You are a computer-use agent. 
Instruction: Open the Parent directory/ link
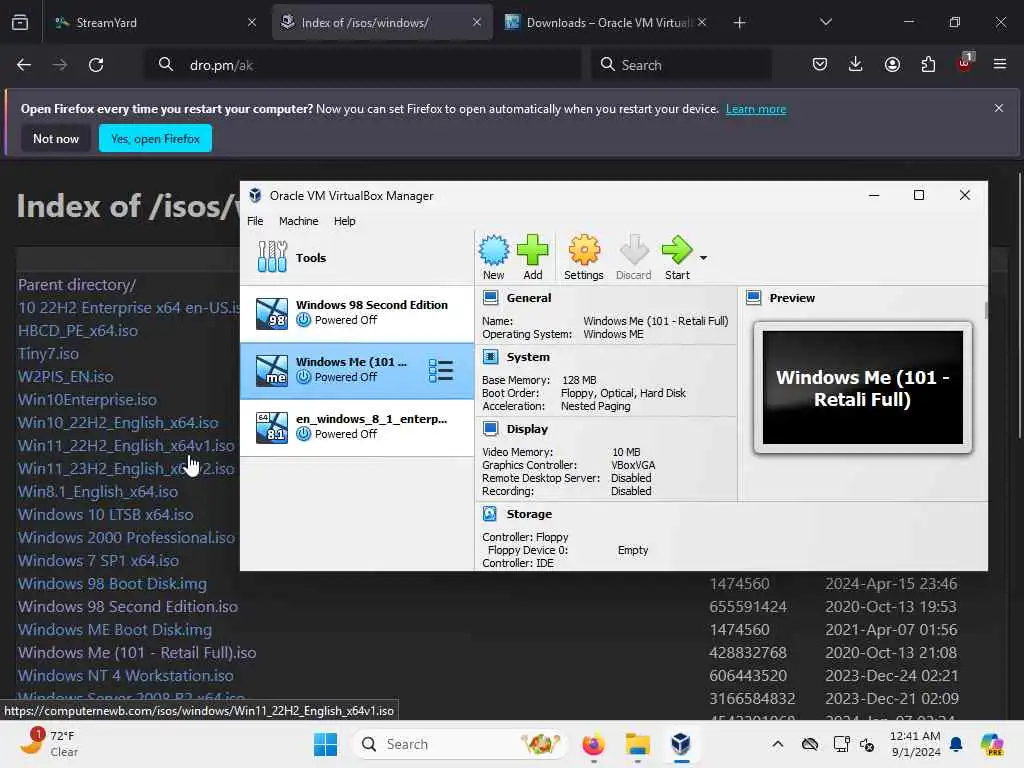[x=76, y=285]
